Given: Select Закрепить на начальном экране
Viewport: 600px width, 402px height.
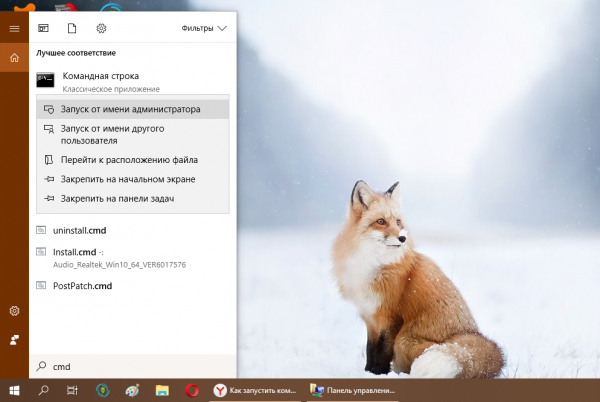Looking at the screenshot, I should (127, 179).
